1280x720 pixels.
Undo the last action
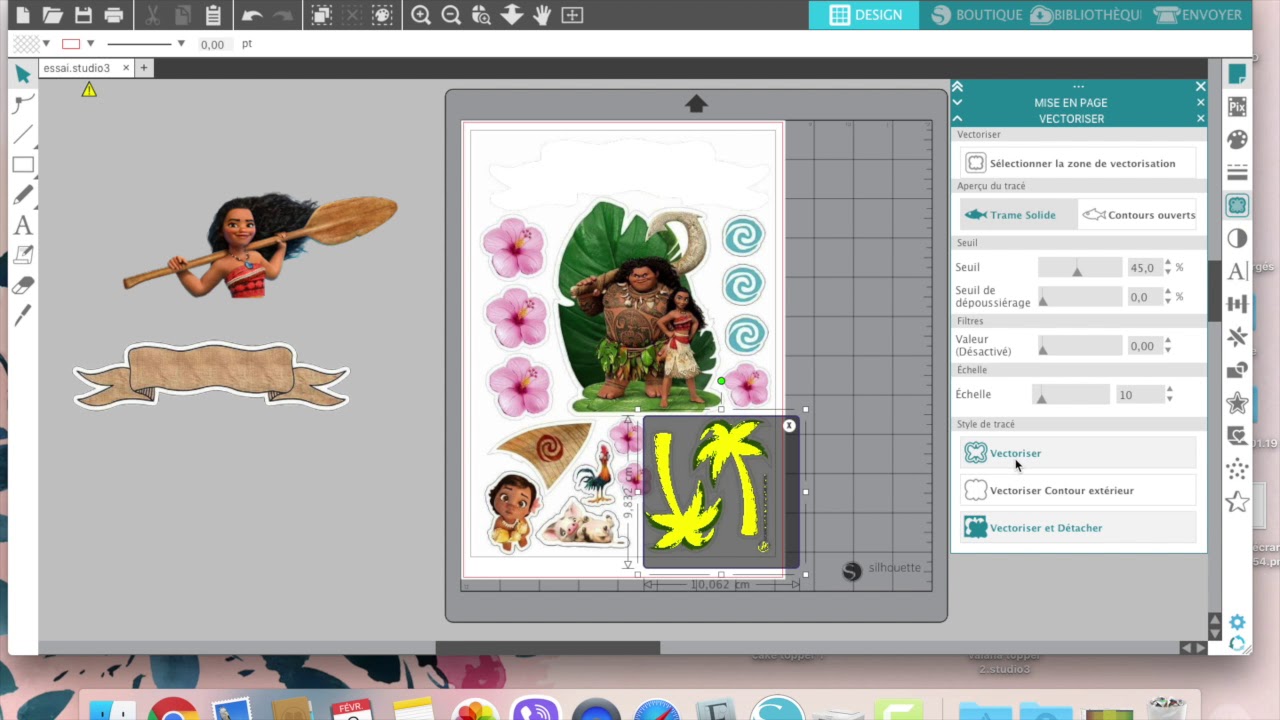(x=251, y=15)
